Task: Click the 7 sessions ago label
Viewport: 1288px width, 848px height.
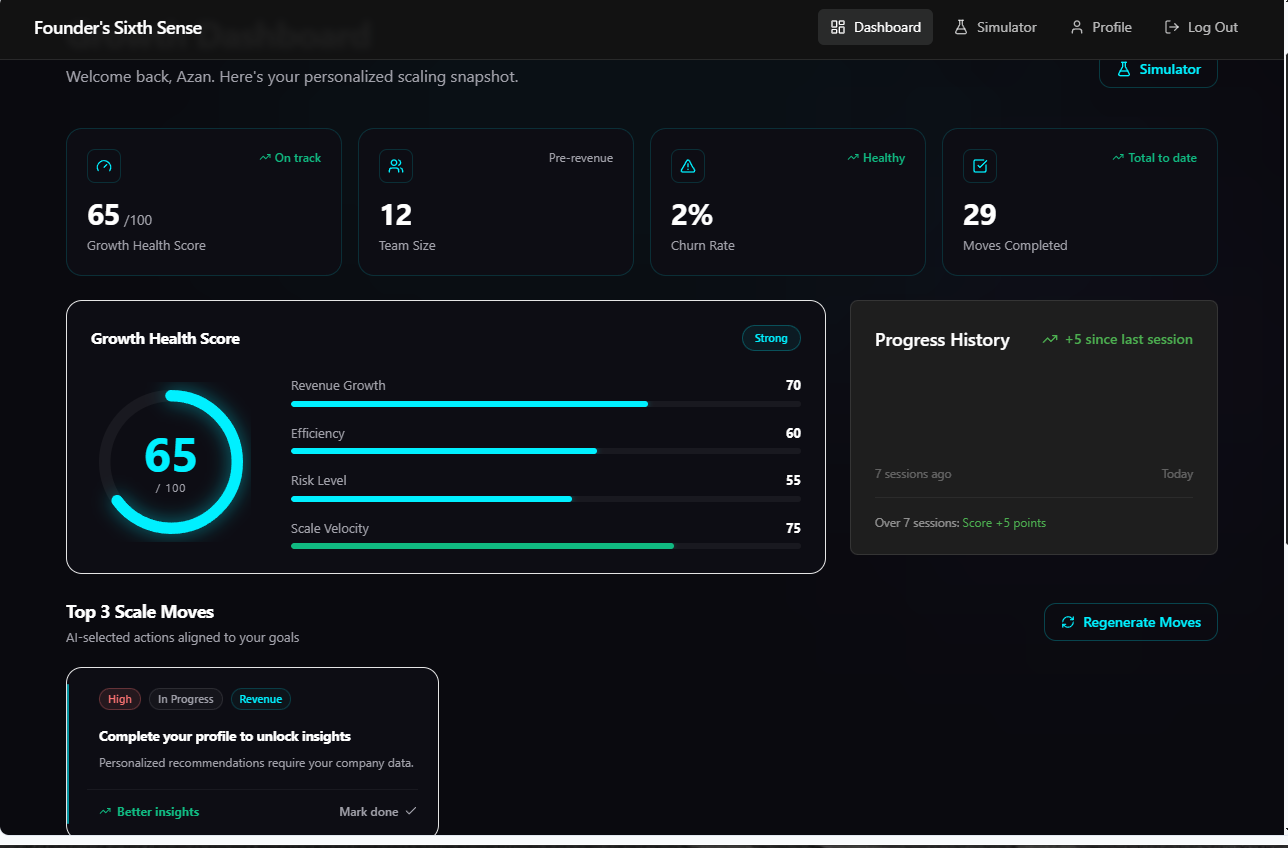Action: coord(913,474)
